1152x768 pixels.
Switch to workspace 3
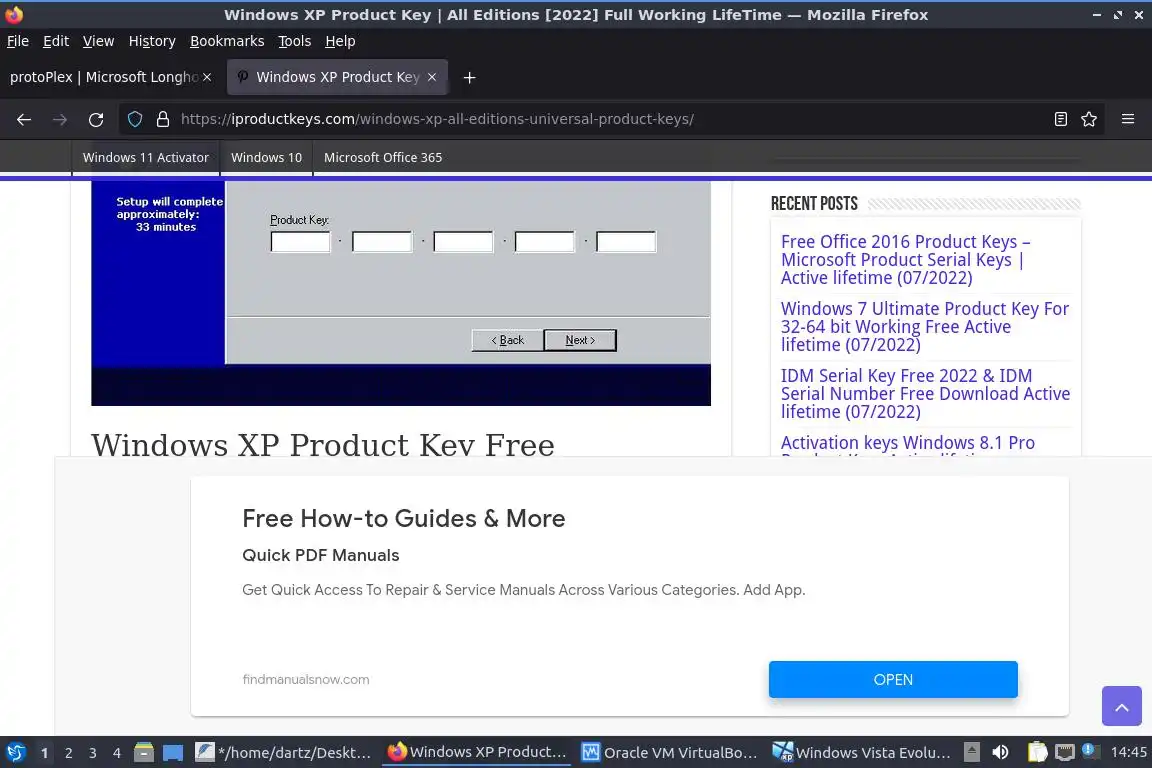pos(93,753)
